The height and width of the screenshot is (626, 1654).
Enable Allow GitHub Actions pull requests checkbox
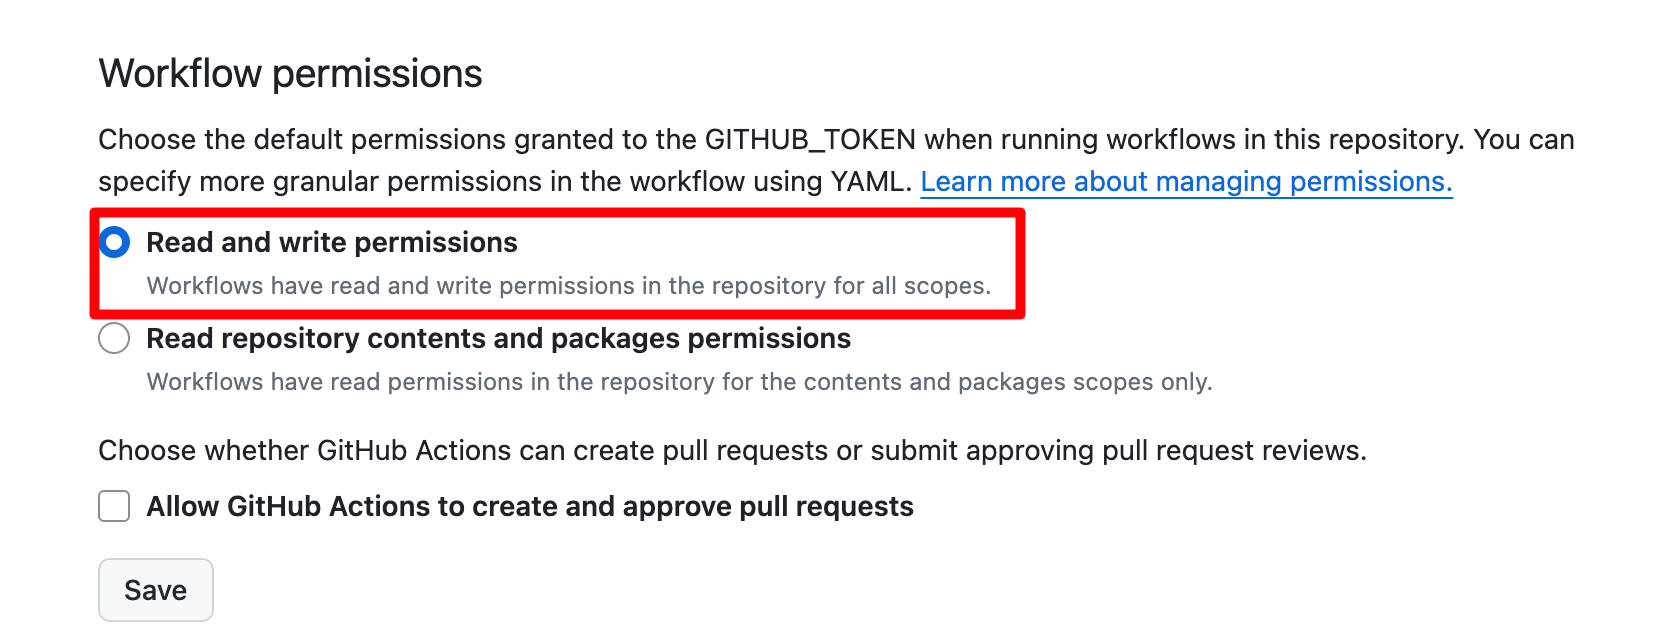114,506
